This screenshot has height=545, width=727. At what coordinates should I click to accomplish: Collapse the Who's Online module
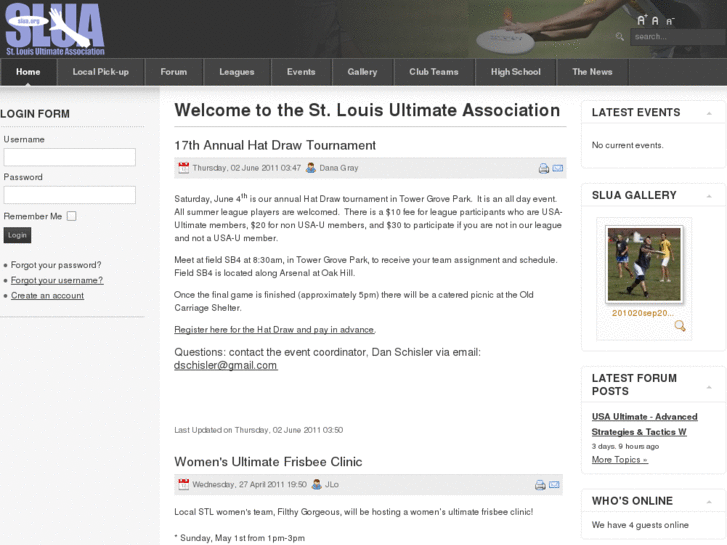(709, 502)
